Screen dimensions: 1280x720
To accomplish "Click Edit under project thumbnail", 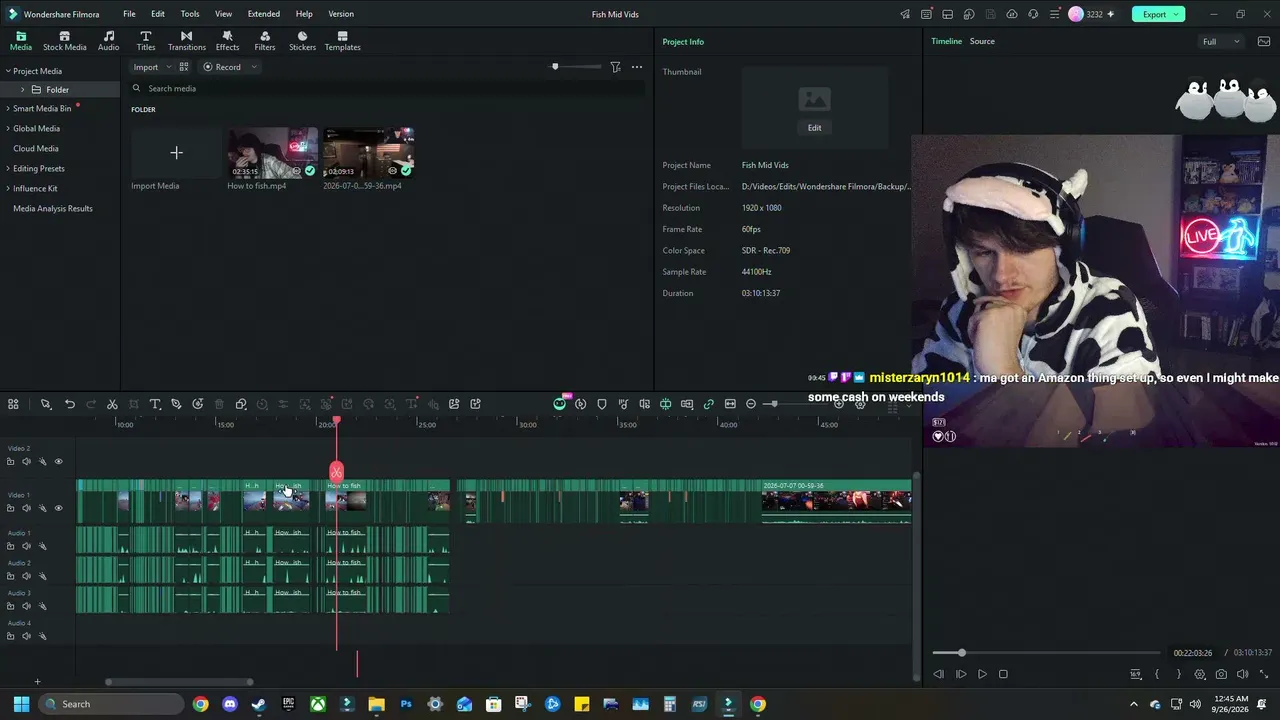I will click(814, 128).
